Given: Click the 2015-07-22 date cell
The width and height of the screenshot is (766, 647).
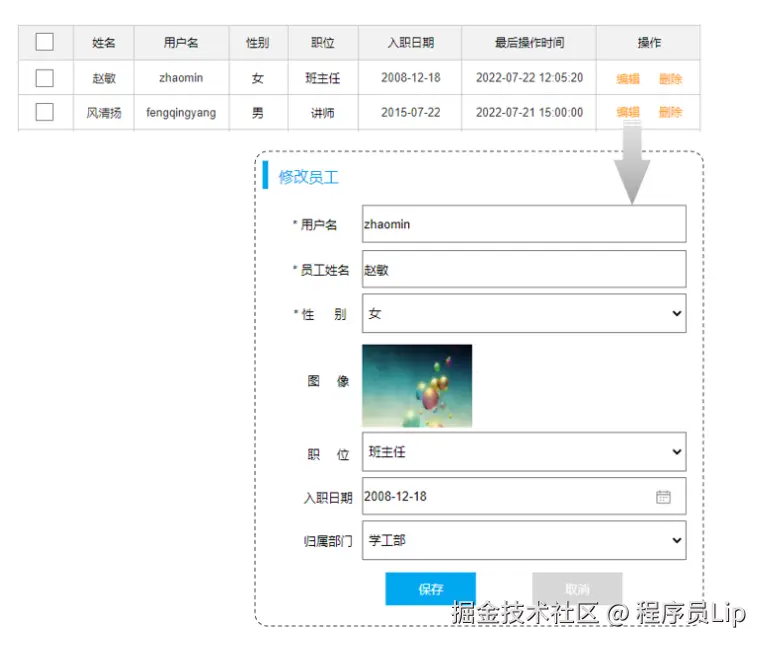Looking at the screenshot, I should (x=410, y=113).
